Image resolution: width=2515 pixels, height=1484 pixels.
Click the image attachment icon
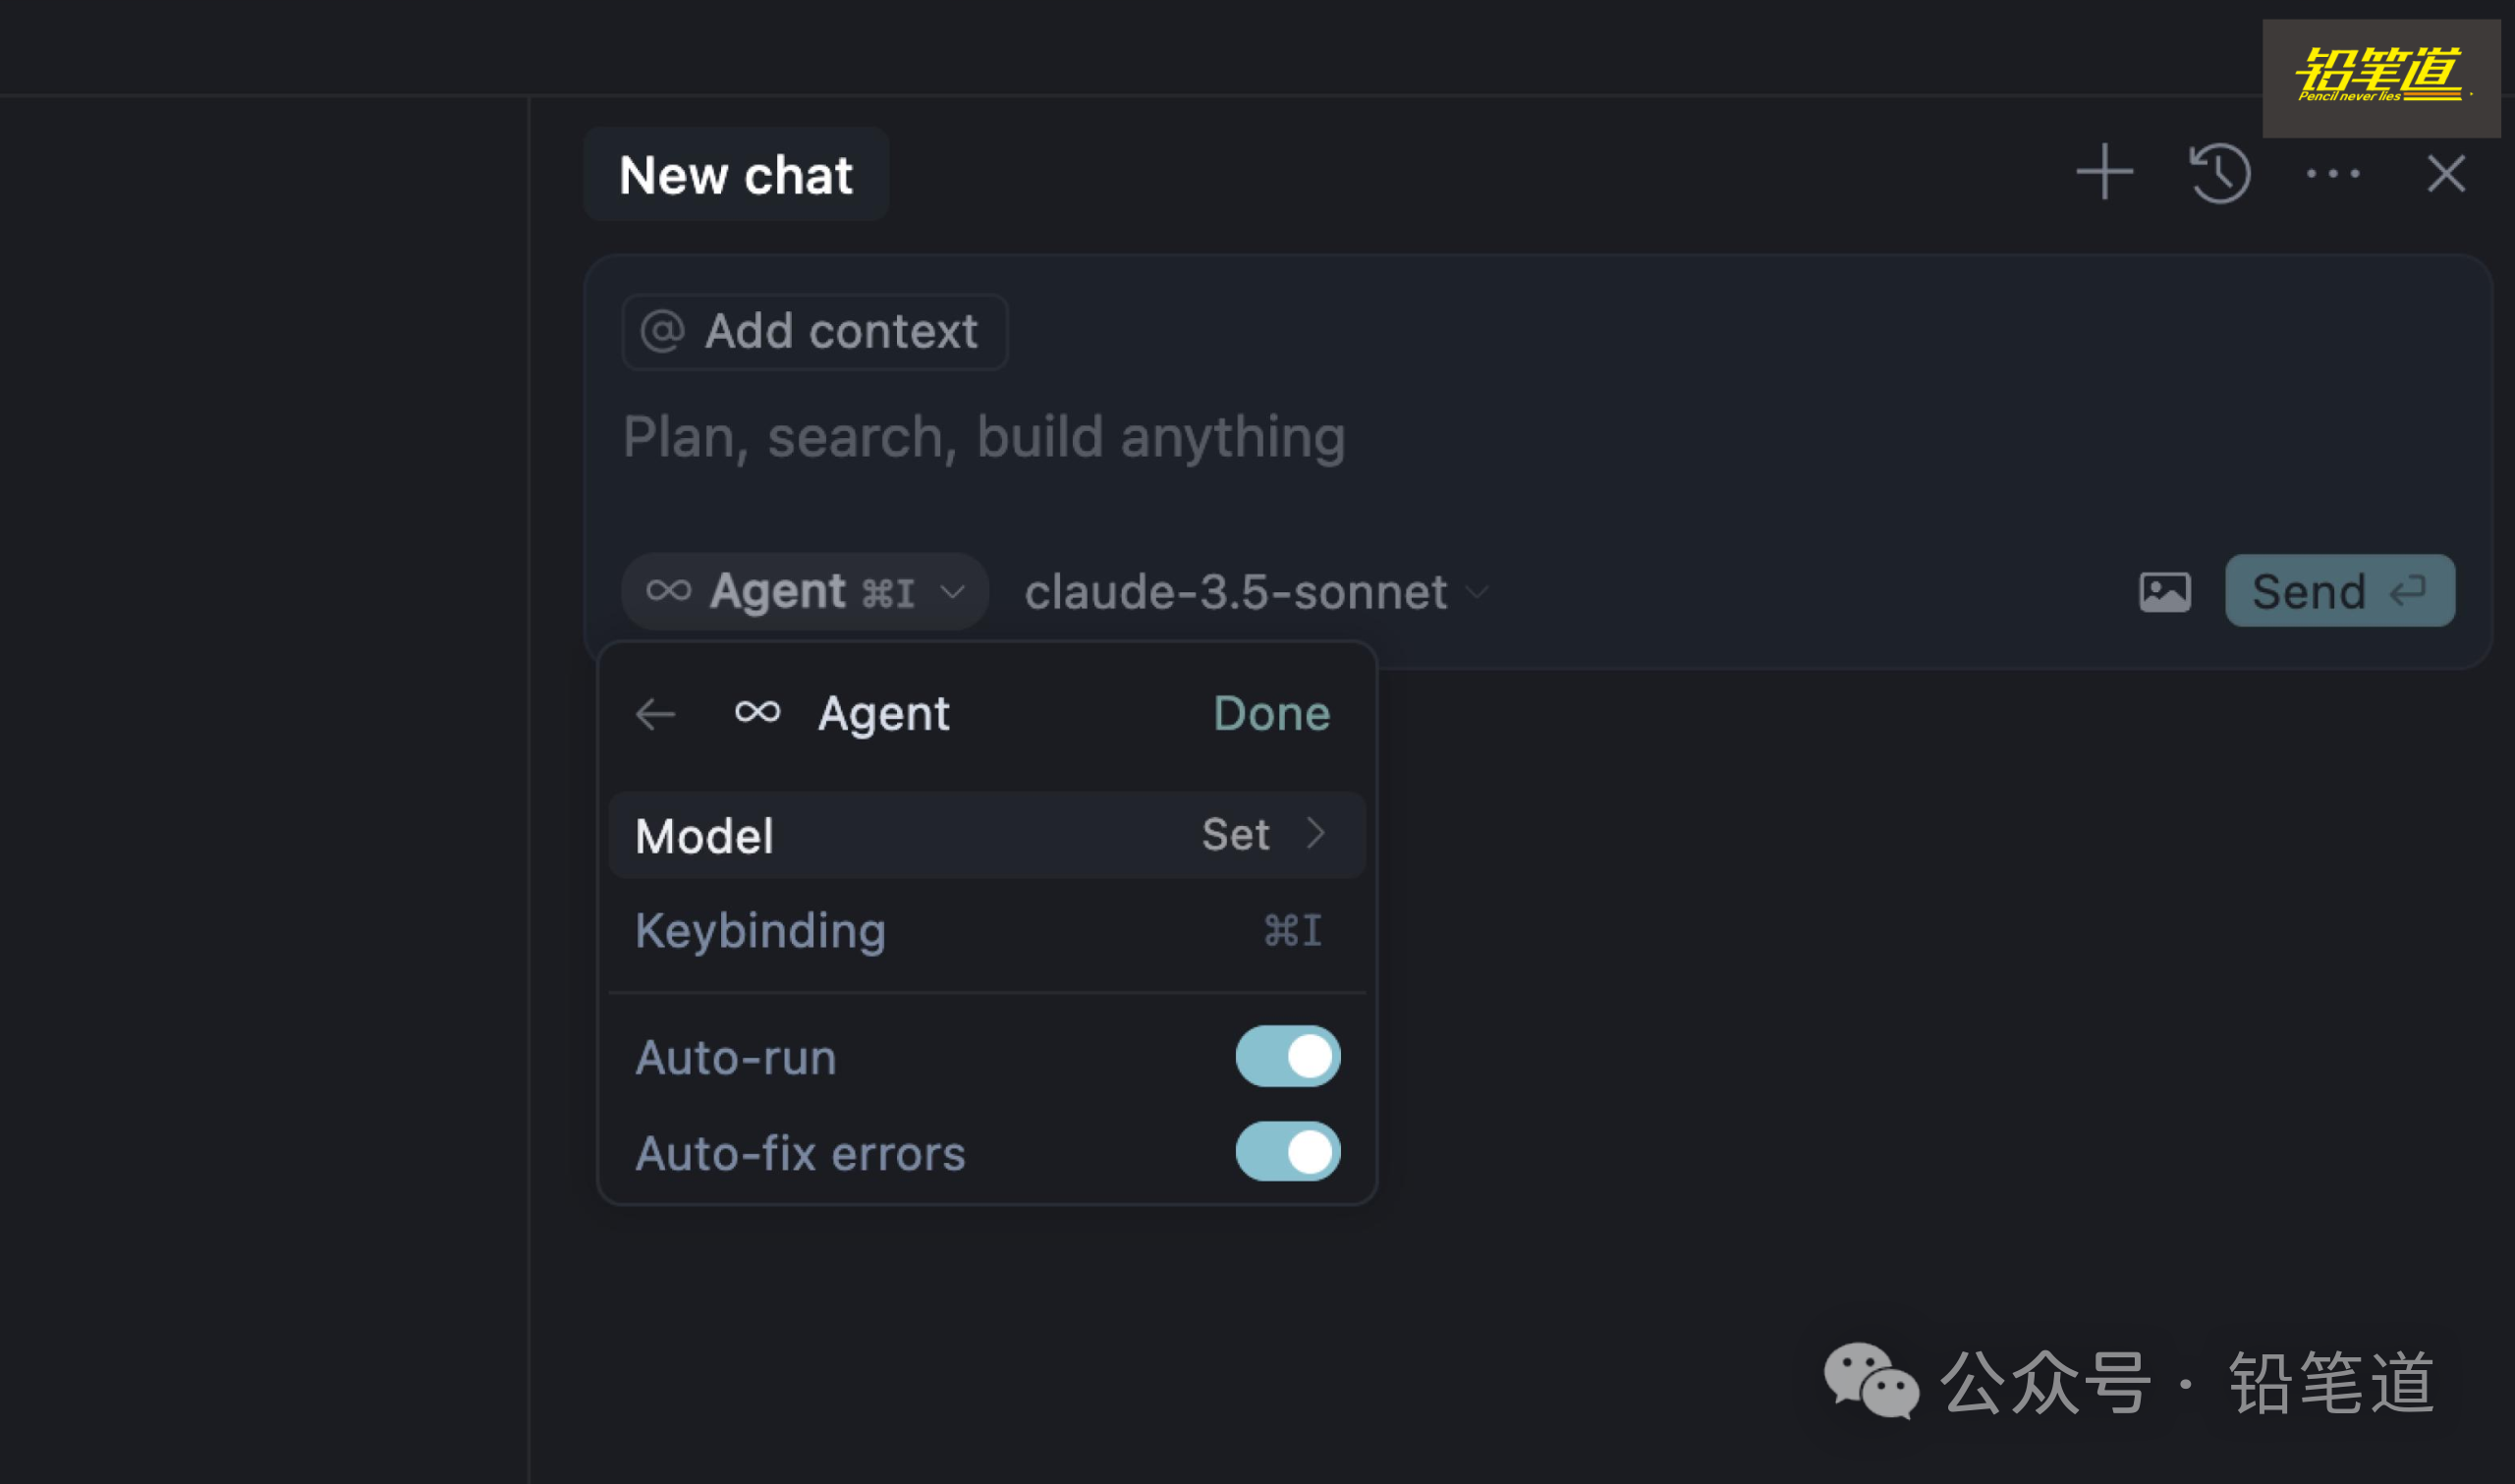pyautogui.click(x=2165, y=592)
